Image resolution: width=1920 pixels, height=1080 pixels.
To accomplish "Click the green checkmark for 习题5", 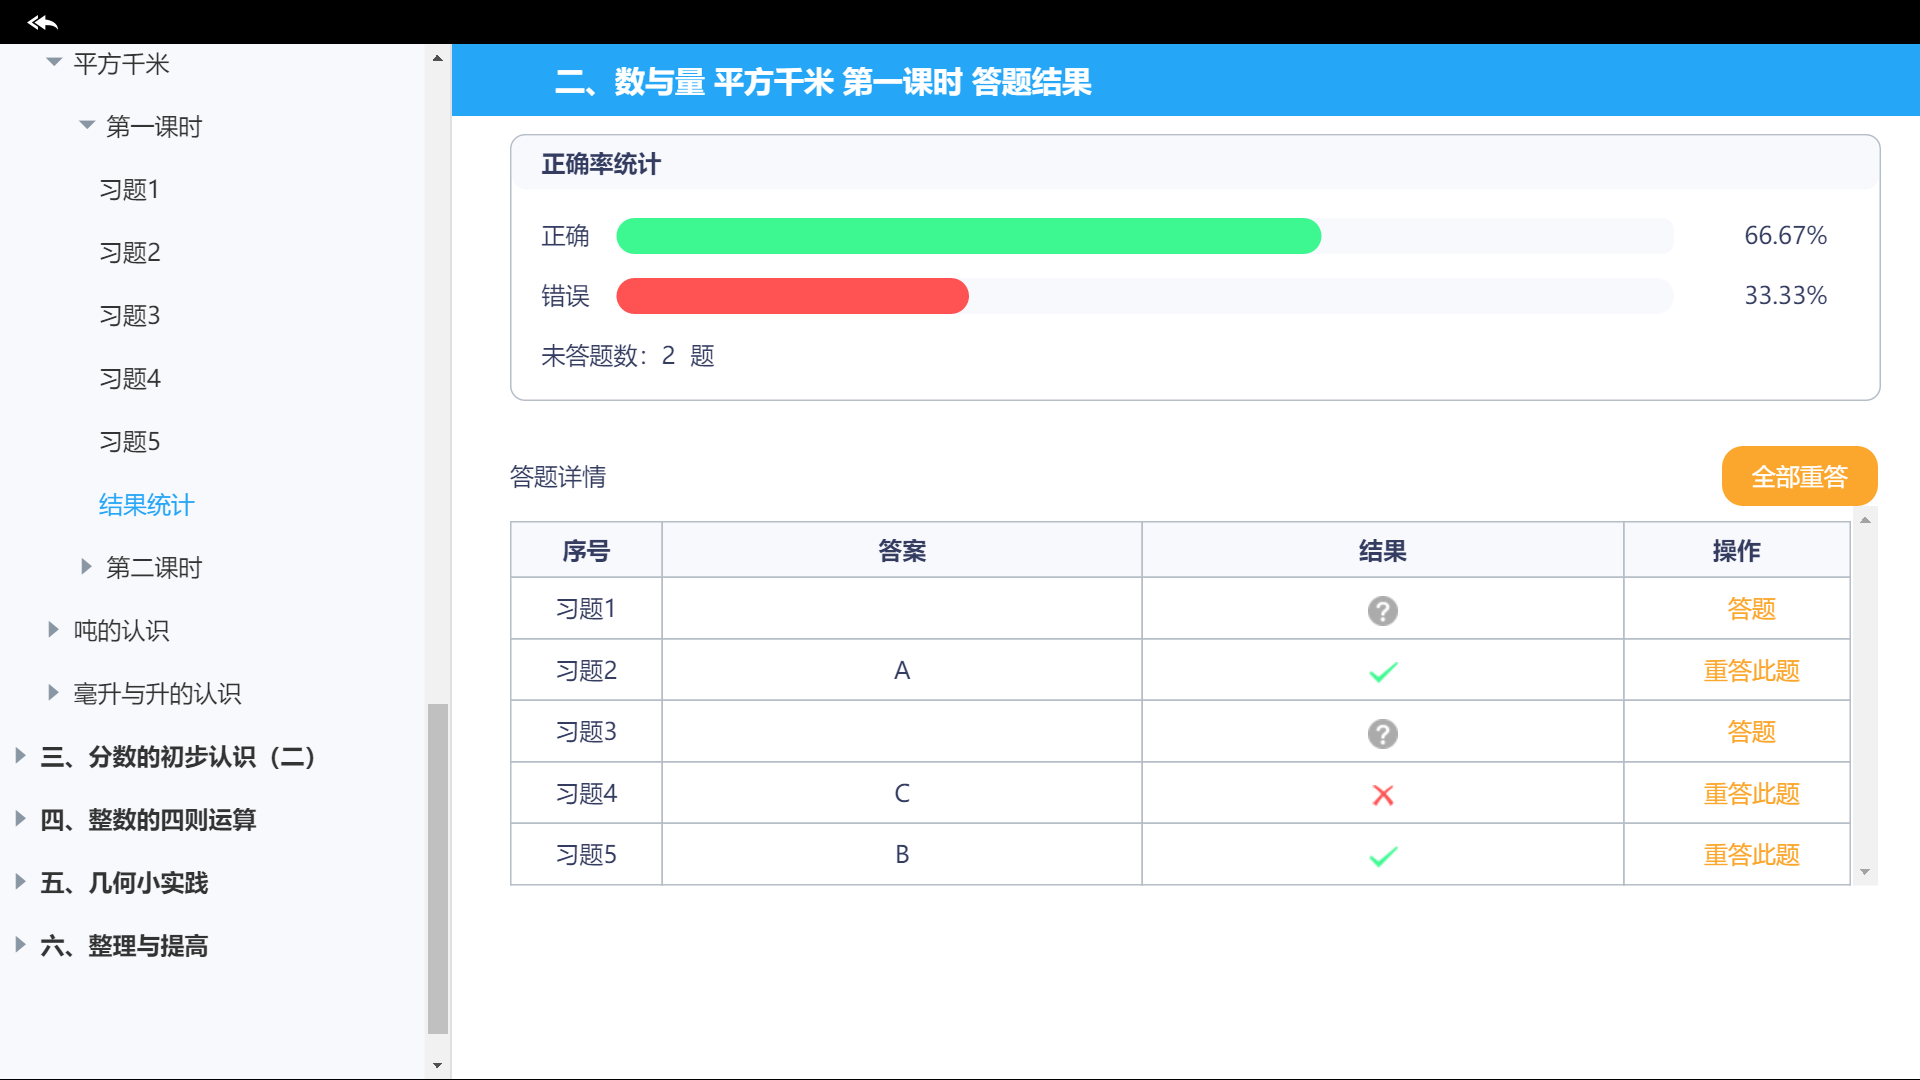I will tap(1382, 856).
